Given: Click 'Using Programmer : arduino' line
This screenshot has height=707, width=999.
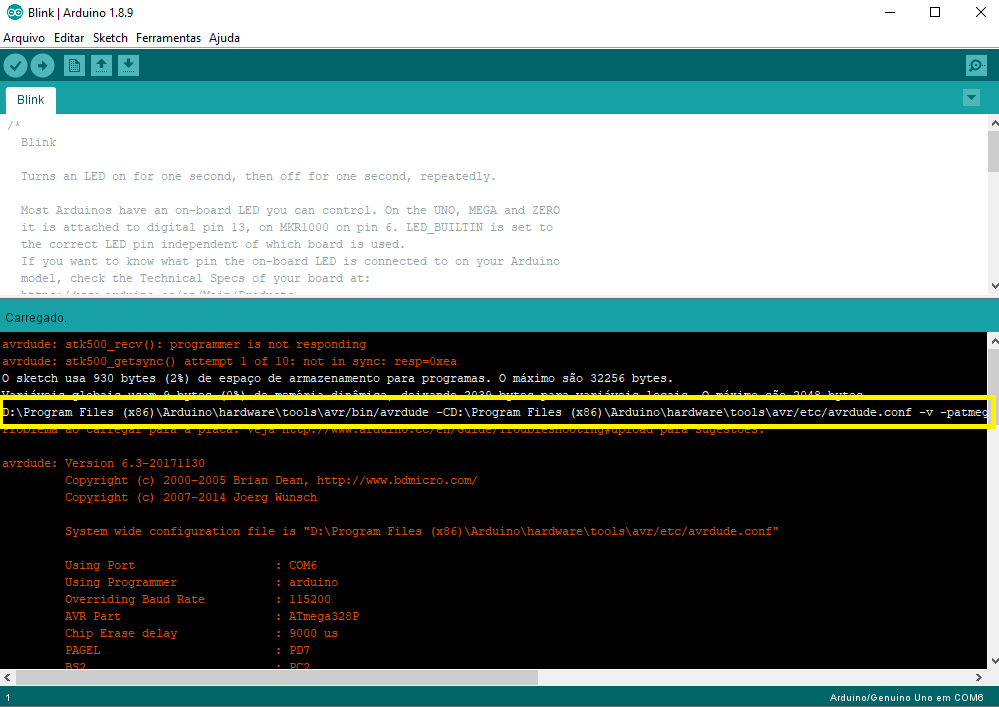Looking at the screenshot, I should [x=201, y=583].
